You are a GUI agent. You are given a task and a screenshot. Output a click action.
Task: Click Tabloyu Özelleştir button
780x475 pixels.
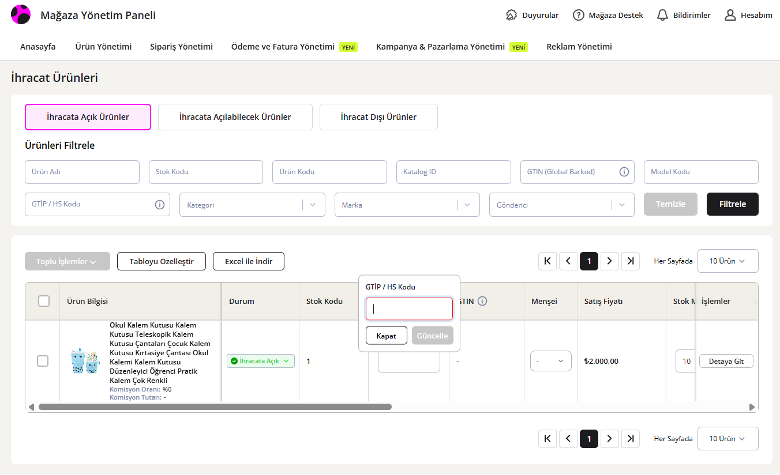(161, 262)
